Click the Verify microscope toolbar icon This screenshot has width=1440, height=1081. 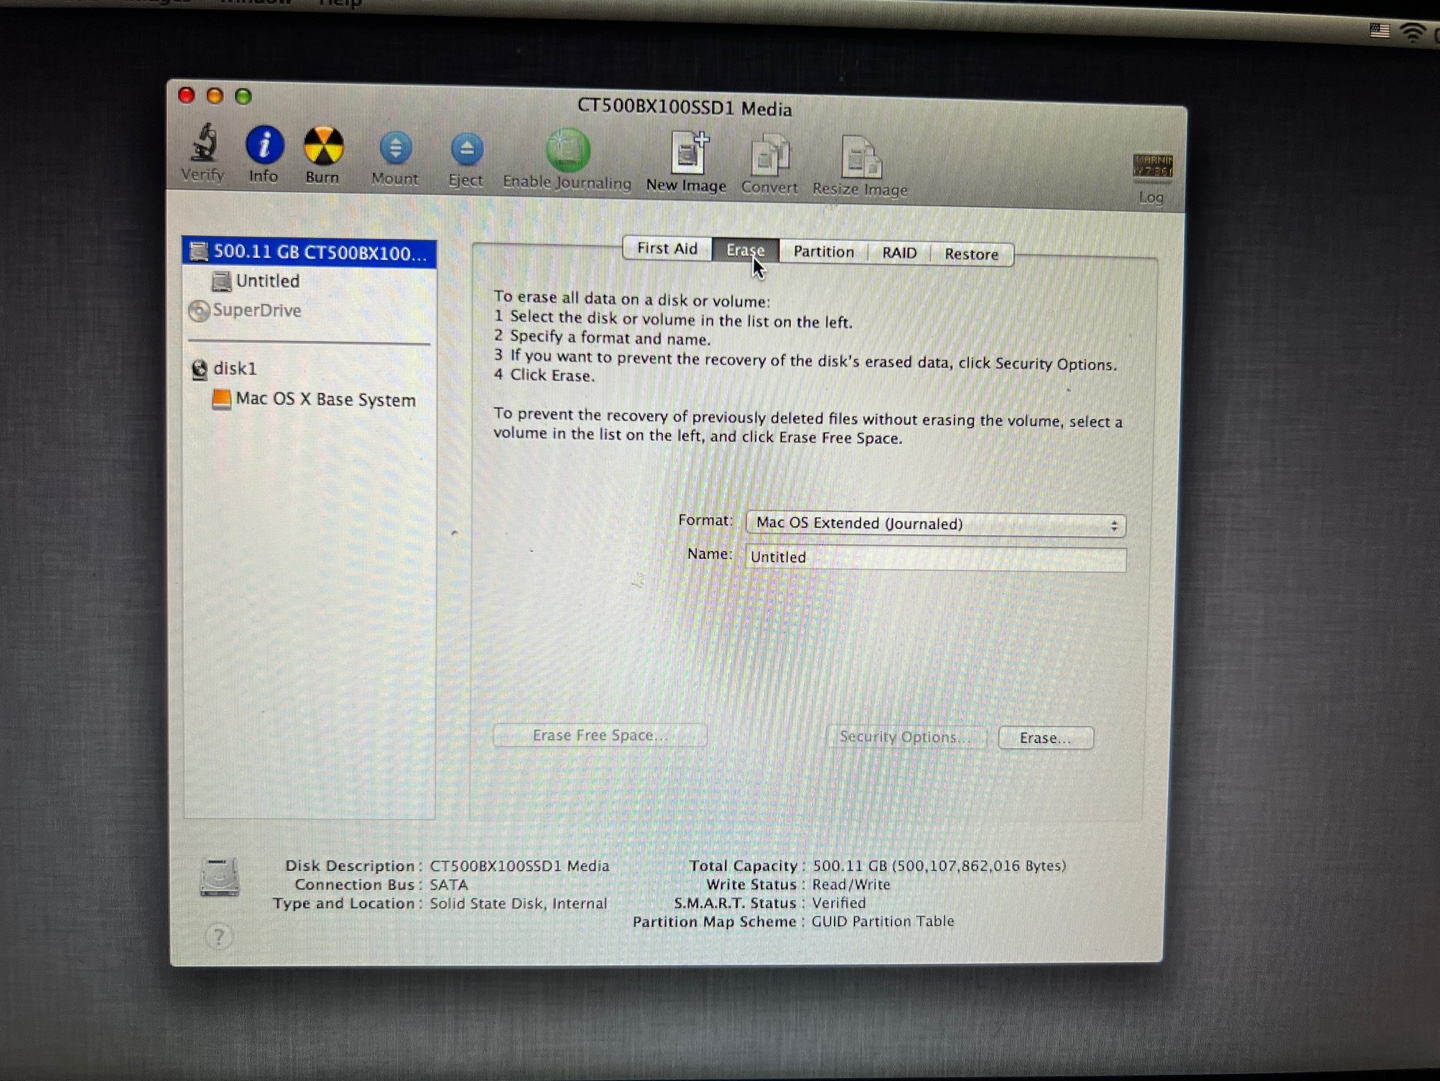pyautogui.click(x=204, y=143)
